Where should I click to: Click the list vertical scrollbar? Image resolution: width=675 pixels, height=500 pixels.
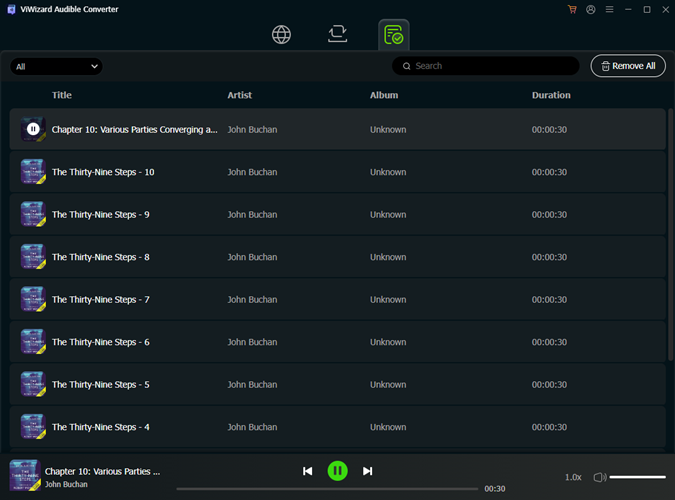coord(670,235)
